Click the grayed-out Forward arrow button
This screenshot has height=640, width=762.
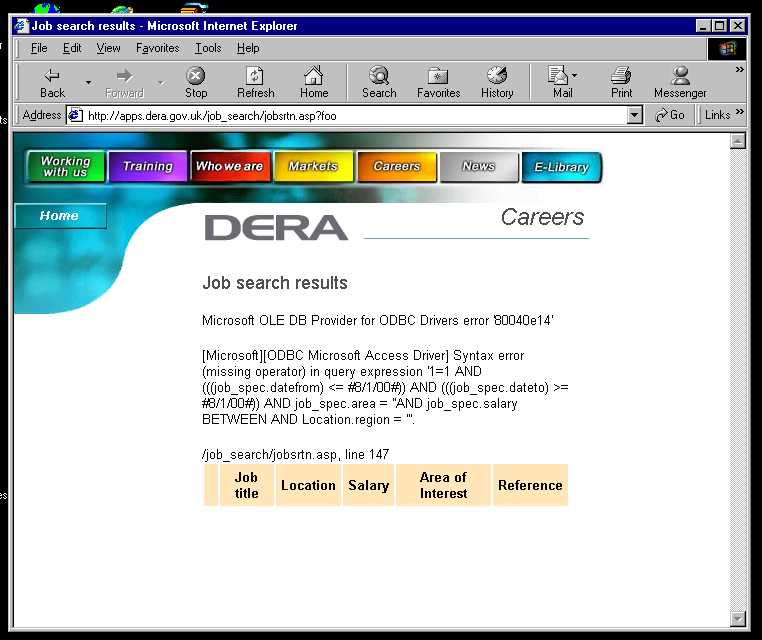tap(124, 83)
